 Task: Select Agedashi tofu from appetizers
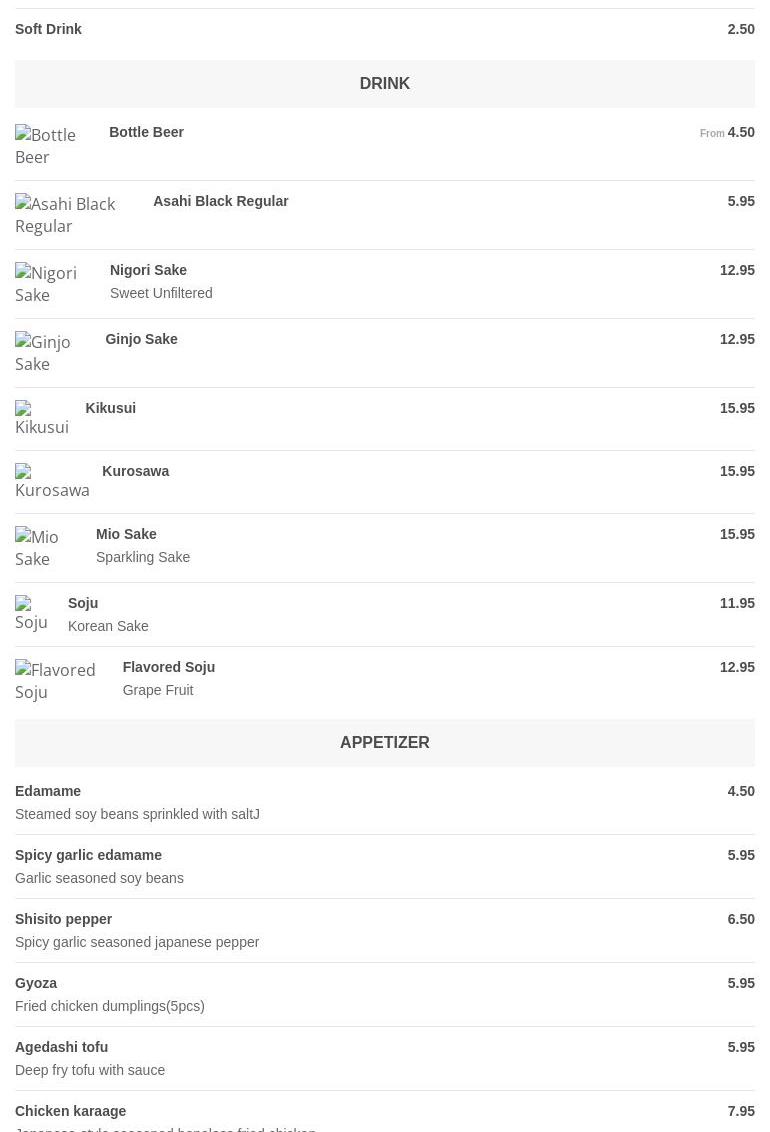pos(61,1047)
